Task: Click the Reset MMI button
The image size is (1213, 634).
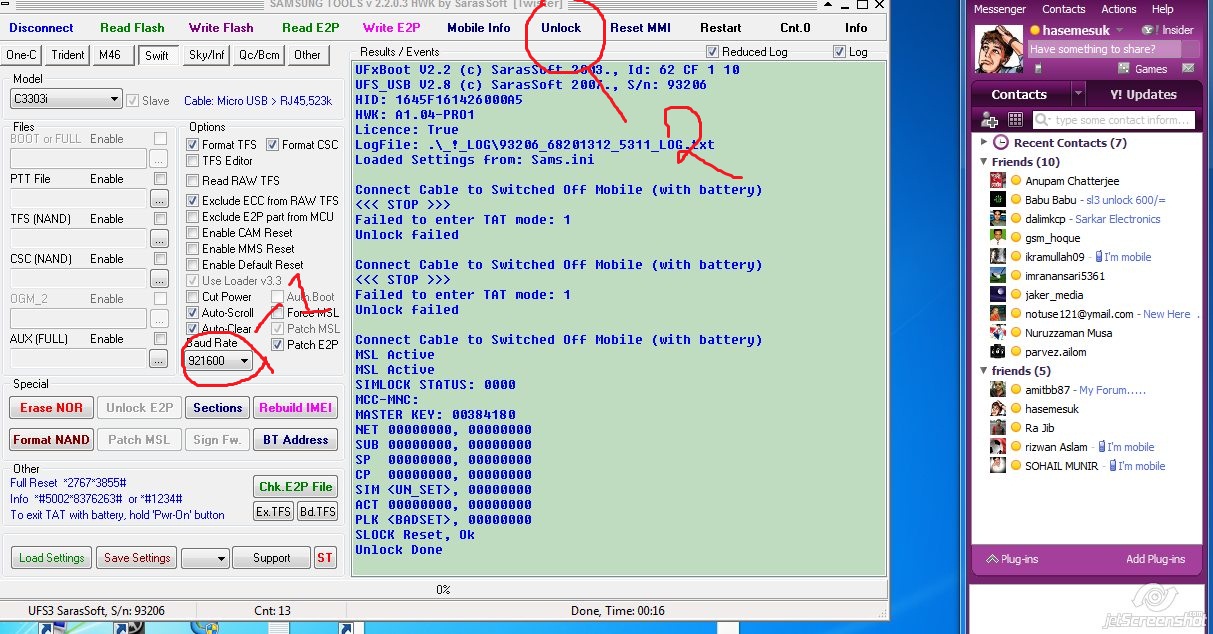Action: pyautogui.click(x=641, y=28)
